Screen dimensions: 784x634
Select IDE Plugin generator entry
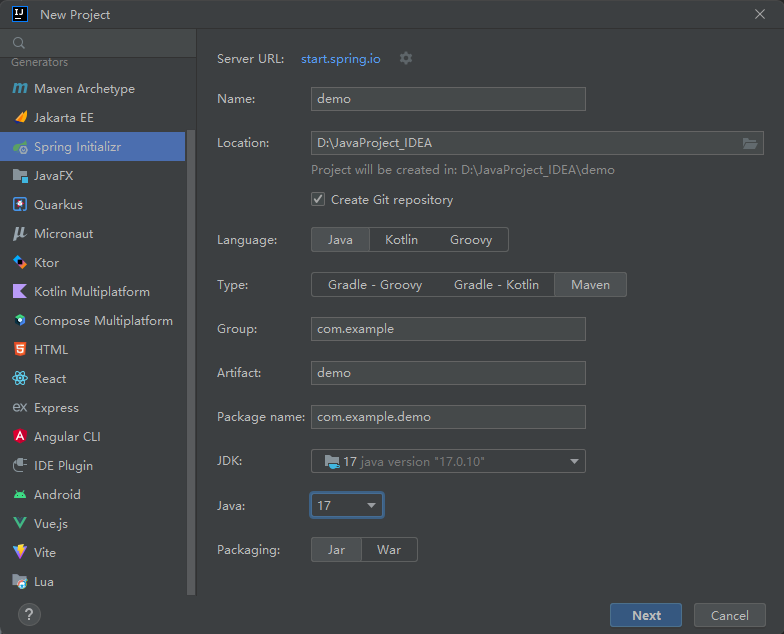click(x=93, y=466)
